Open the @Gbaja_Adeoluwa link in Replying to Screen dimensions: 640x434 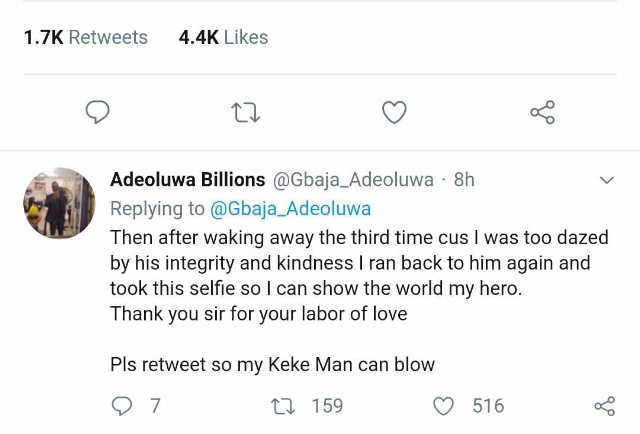click(291, 209)
